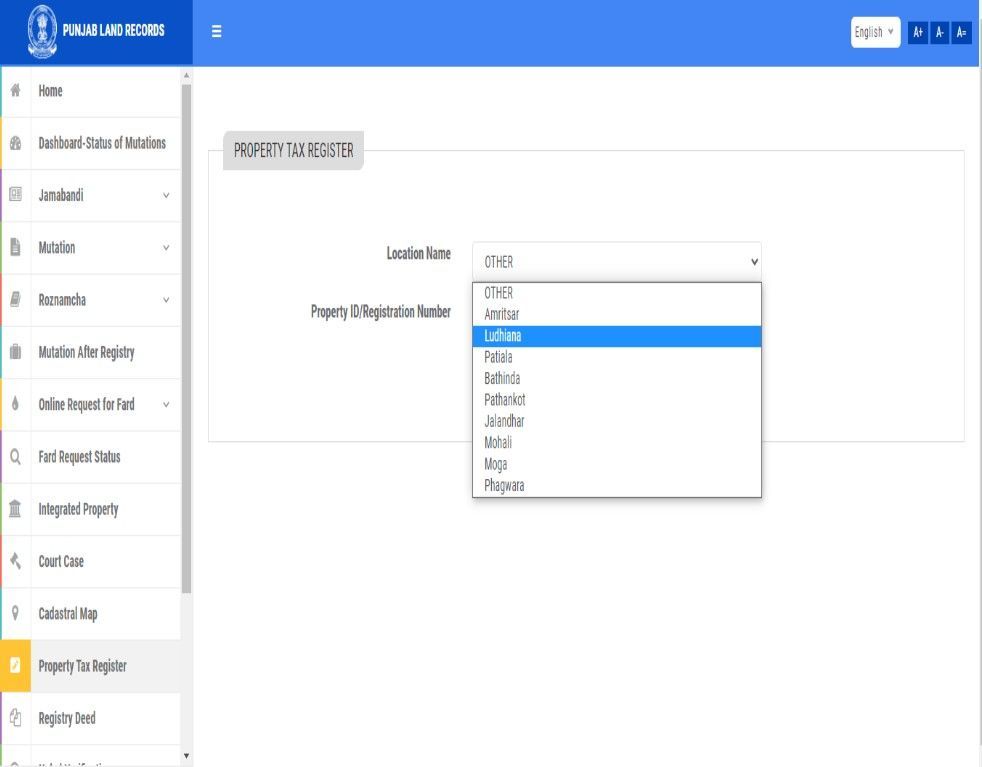Decrease font size with A- button
This screenshot has width=982, height=767.
[x=940, y=32]
